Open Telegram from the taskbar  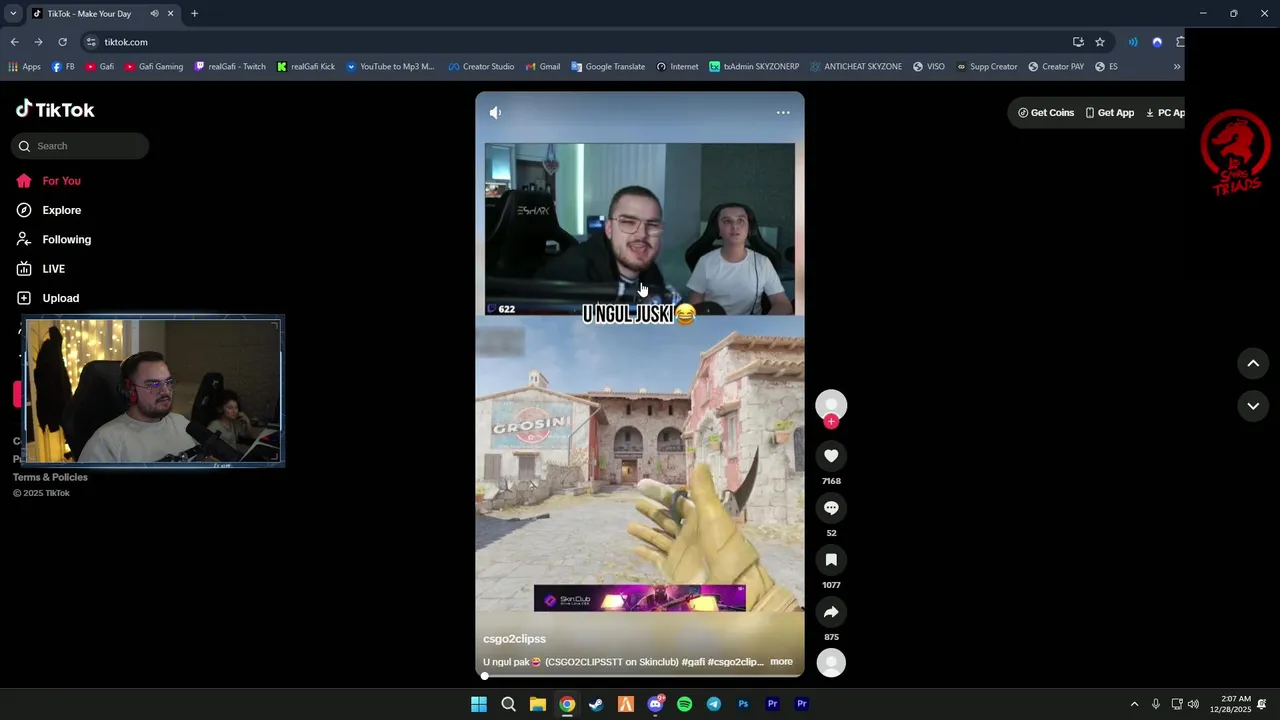[x=713, y=704]
